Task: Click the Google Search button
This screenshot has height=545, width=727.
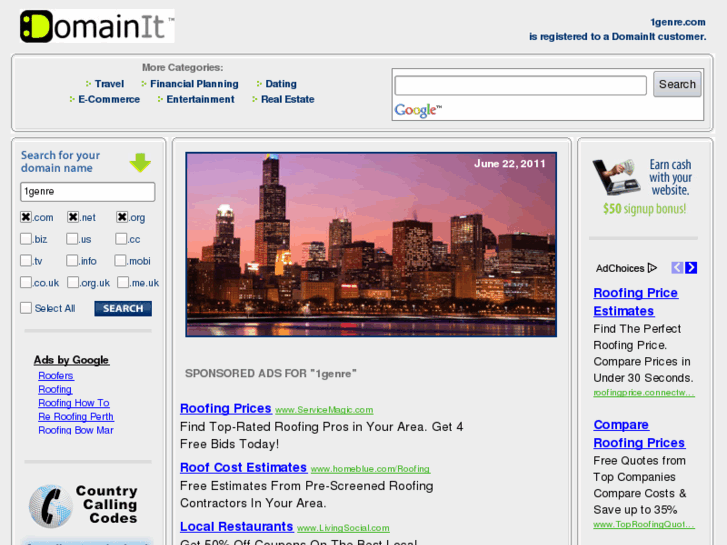Action: click(677, 84)
